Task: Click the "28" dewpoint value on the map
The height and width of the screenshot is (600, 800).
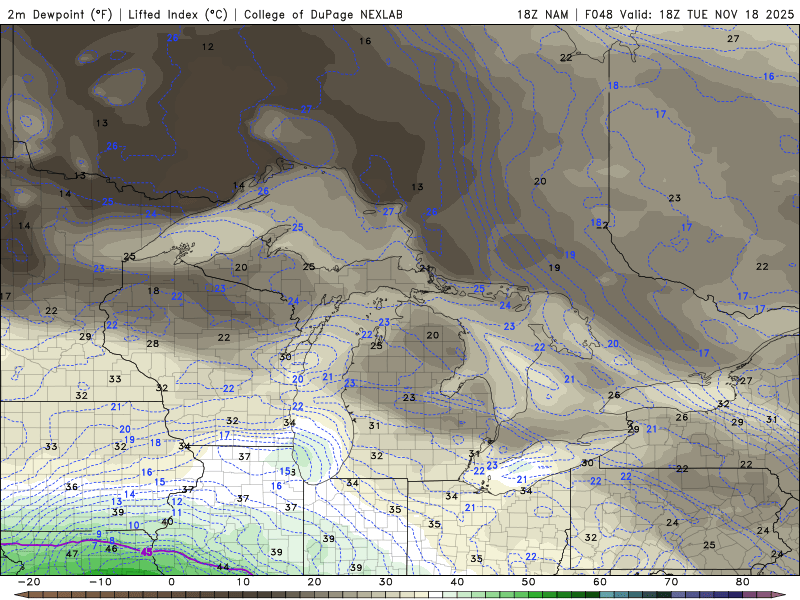Action: click(x=153, y=343)
